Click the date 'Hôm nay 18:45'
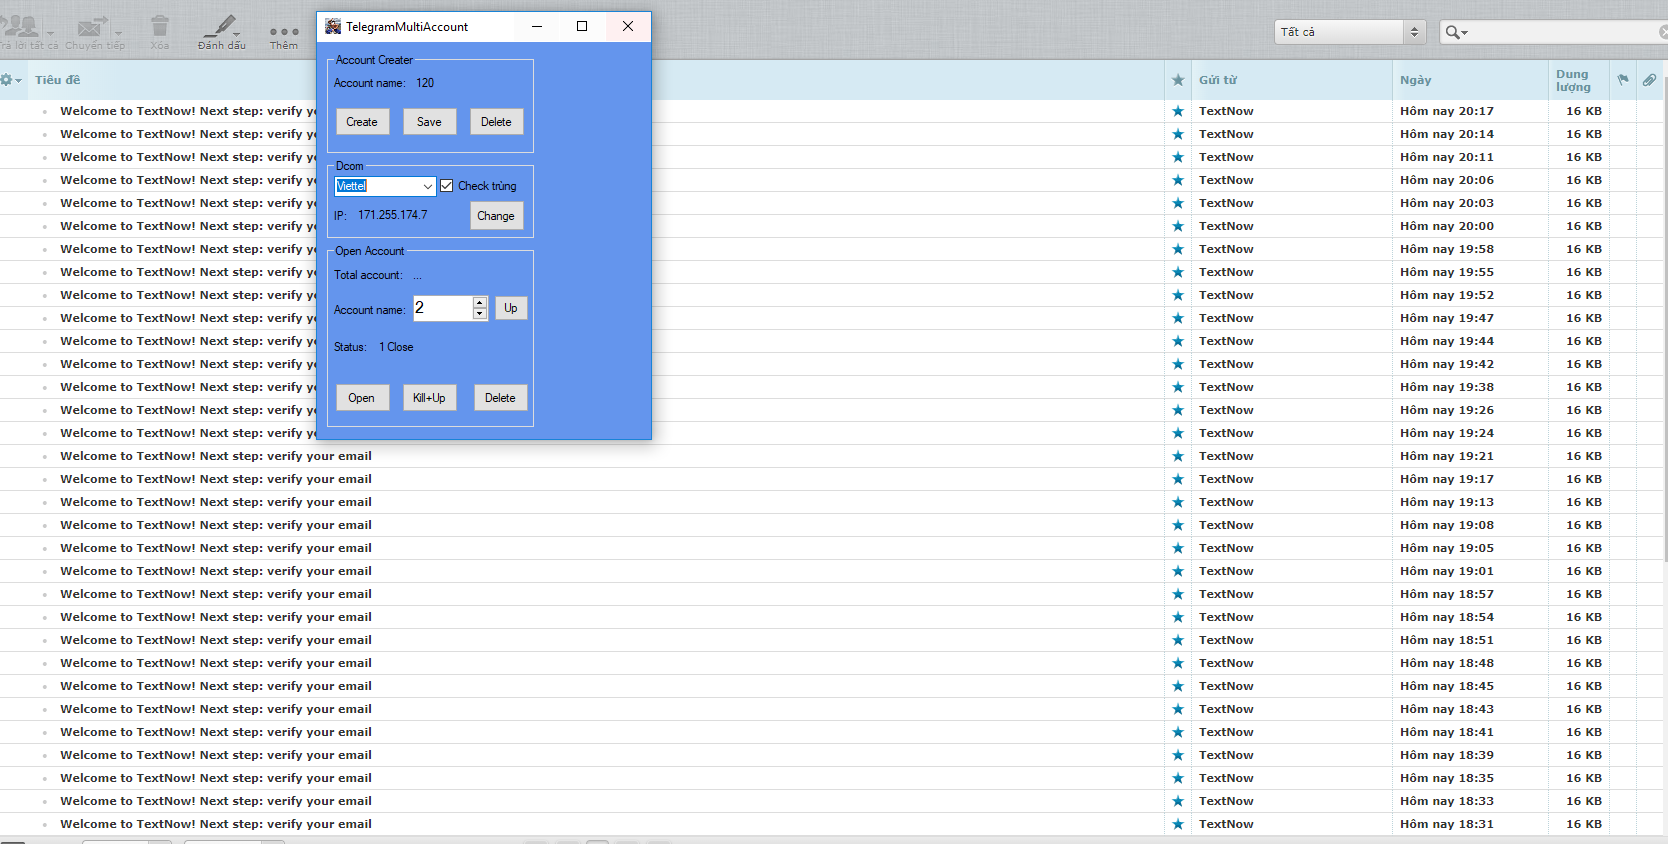Screen dimensions: 1668x844 [1447, 686]
